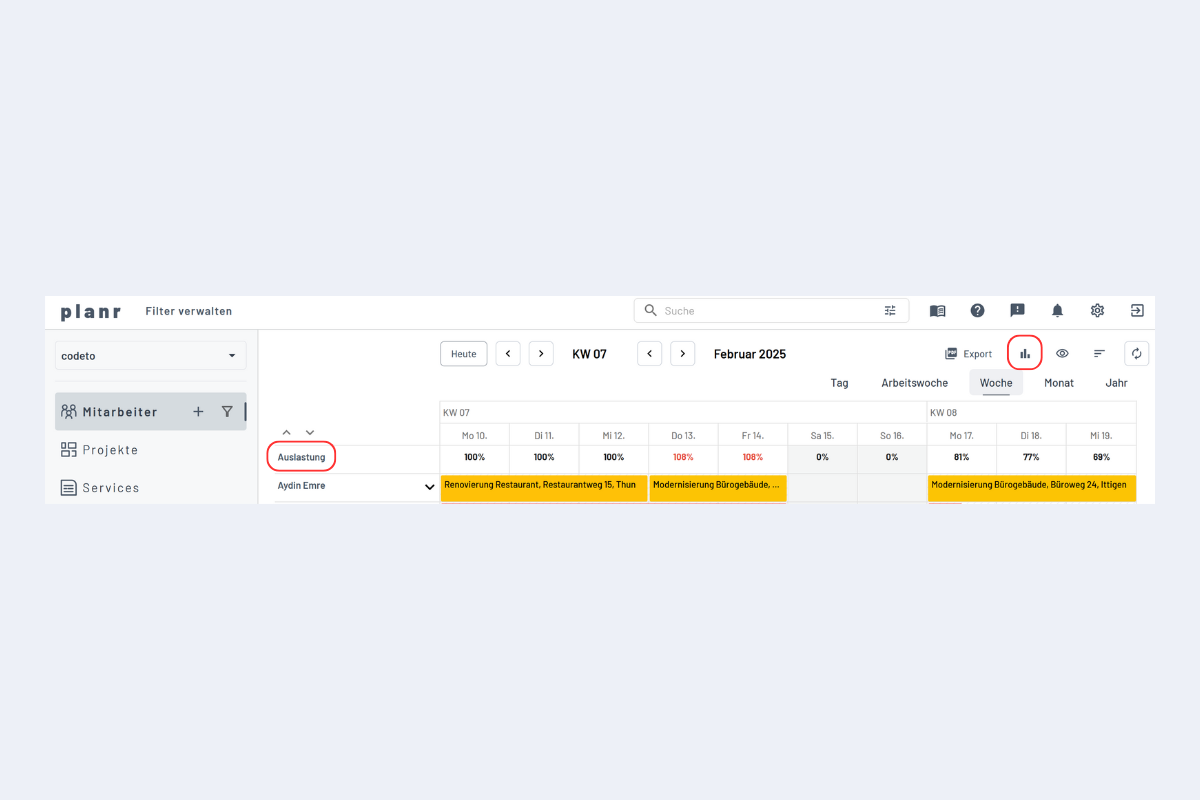Image resolution: width=1200 pixels, height=800 pixels.
Task: Toggle the Mitarbeiter filter funnel
Action: (227, 411)
